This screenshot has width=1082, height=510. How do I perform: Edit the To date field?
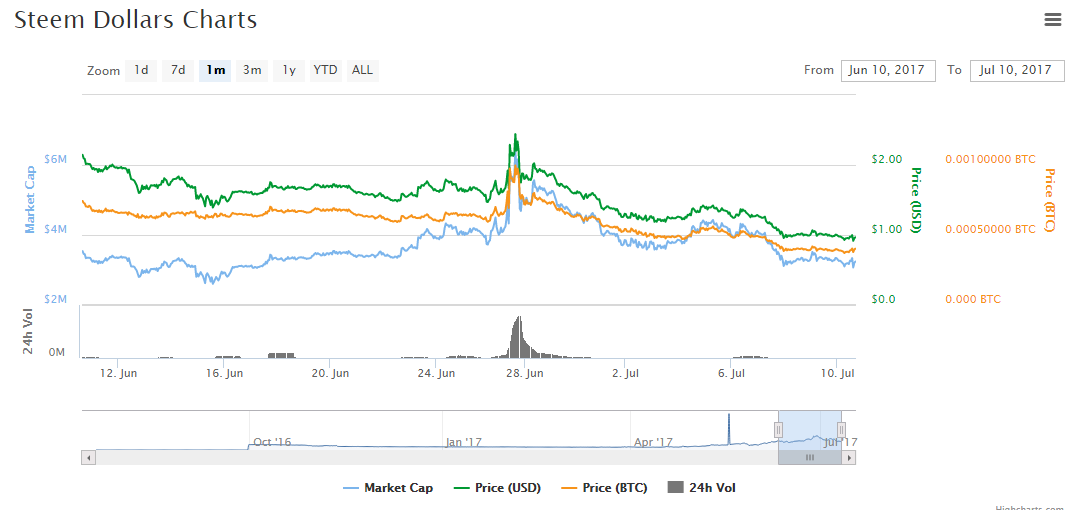1017,70
